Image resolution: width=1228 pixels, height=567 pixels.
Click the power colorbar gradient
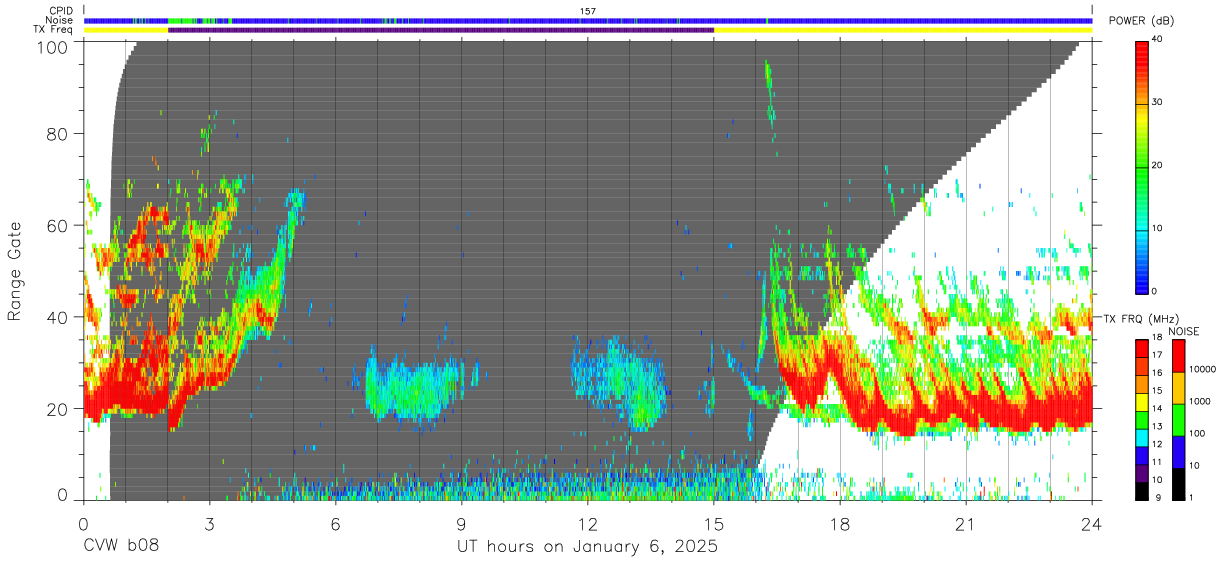tap(1142, 166)
